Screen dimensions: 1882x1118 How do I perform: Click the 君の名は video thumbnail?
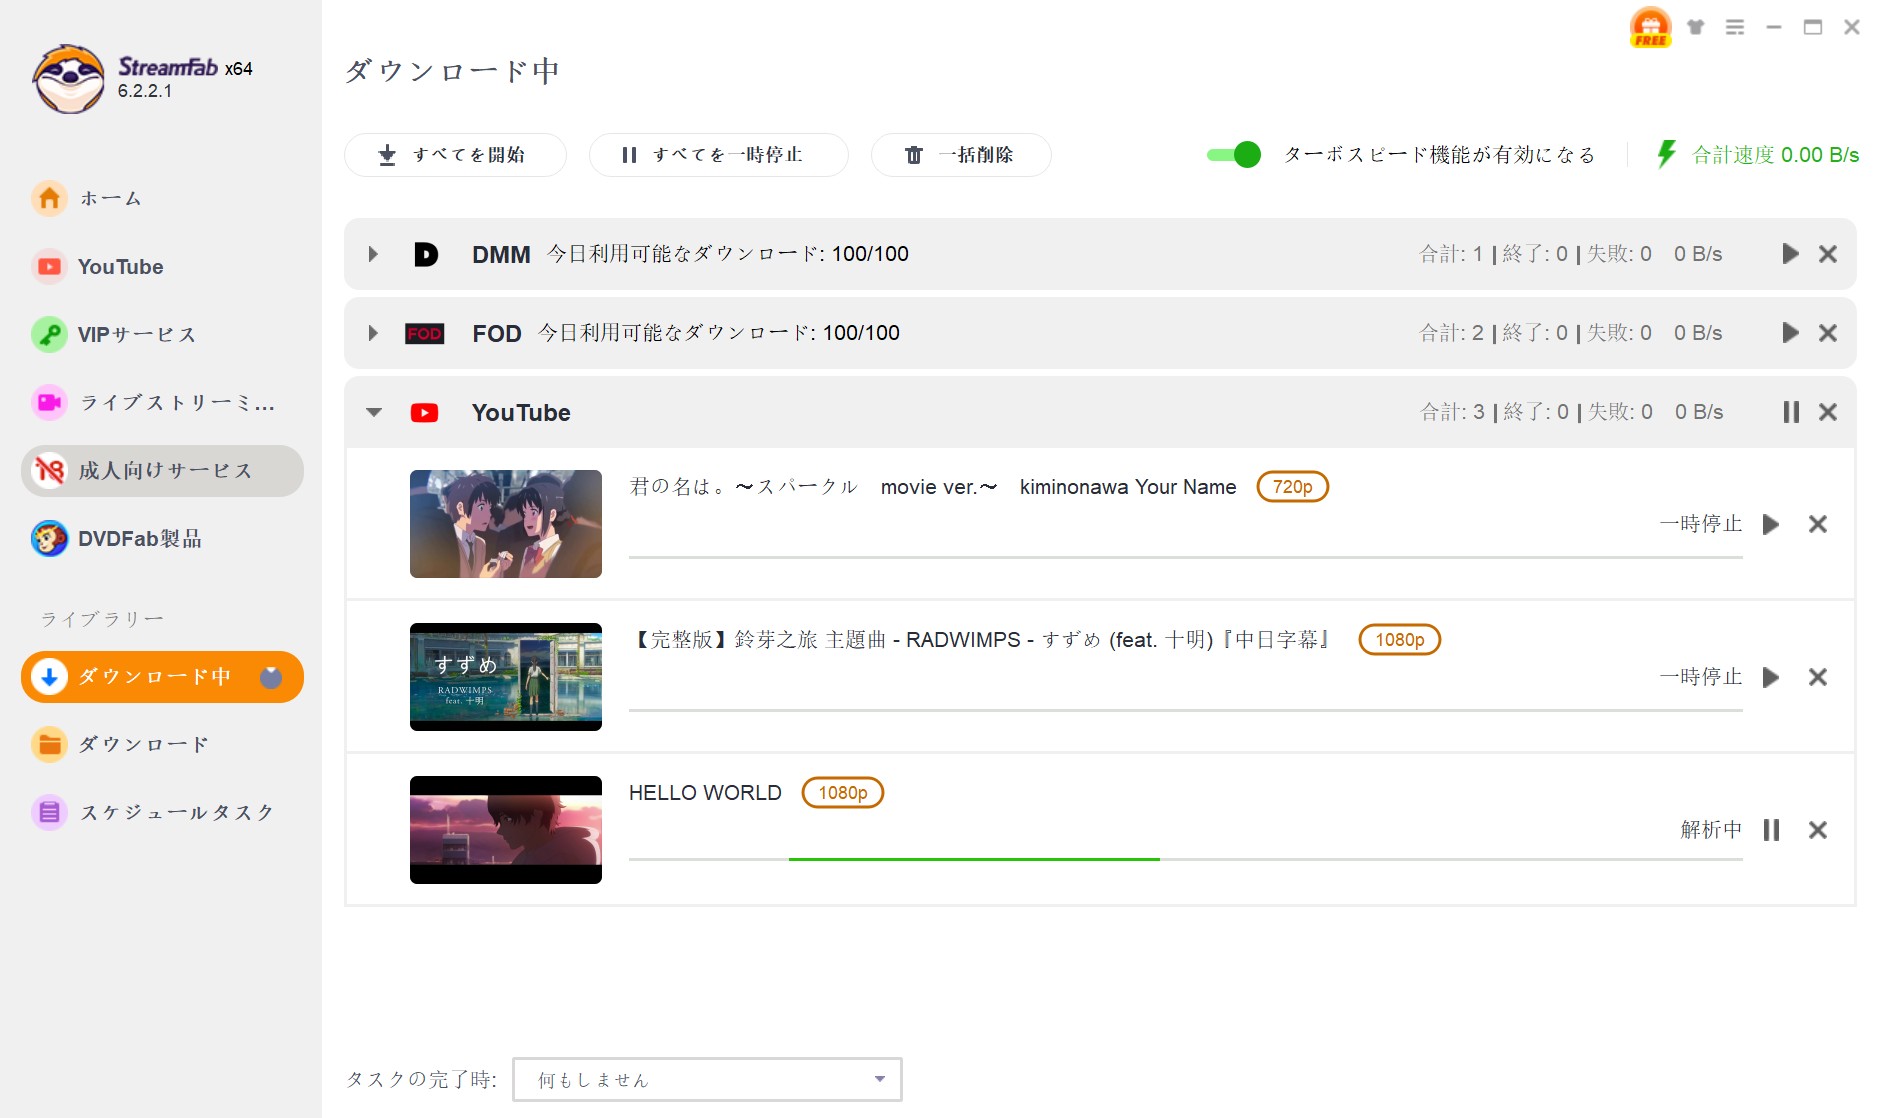coord(506,524)
